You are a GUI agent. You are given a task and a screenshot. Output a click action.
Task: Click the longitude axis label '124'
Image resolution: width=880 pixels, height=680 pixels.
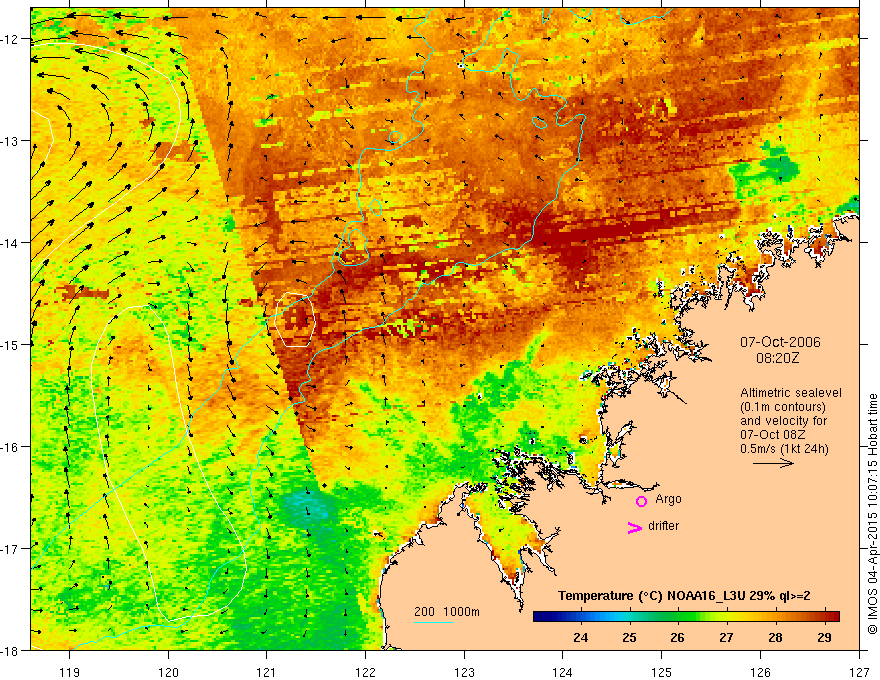pos(563,672)
